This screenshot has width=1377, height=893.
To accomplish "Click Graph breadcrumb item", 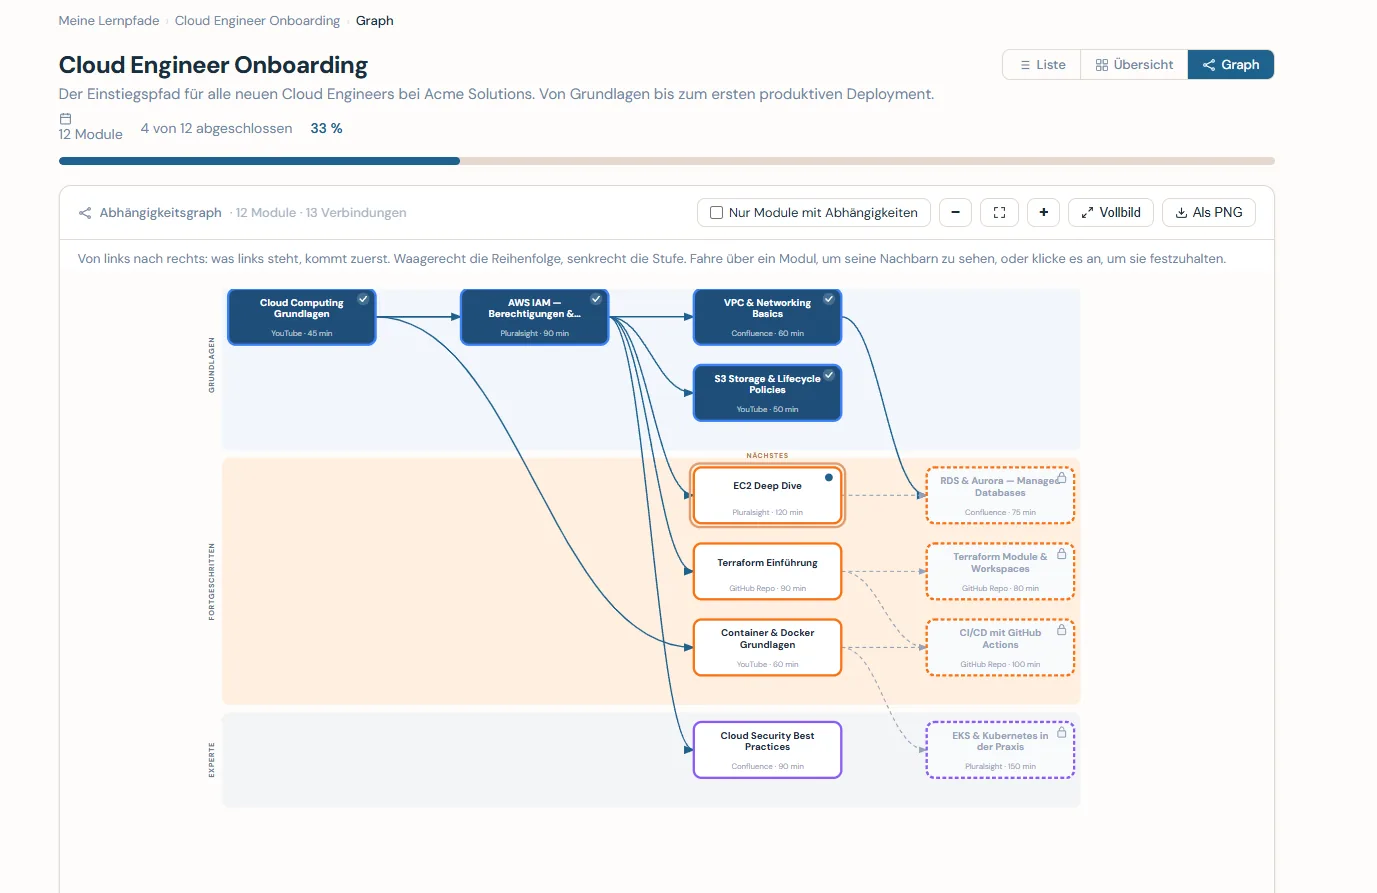I will tap(374, 20).
